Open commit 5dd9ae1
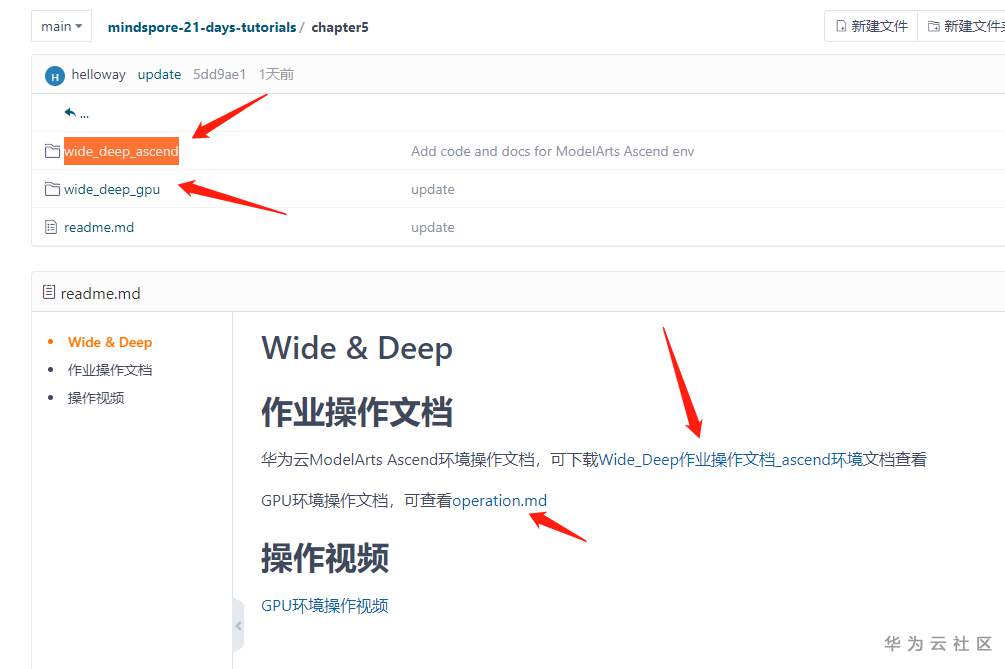Screen dimensions: 1005x669 (x=219, y=74)
